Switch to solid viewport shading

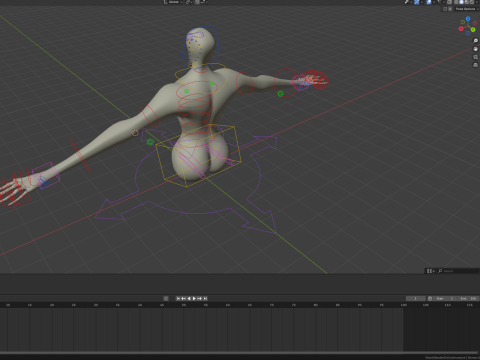461,2
